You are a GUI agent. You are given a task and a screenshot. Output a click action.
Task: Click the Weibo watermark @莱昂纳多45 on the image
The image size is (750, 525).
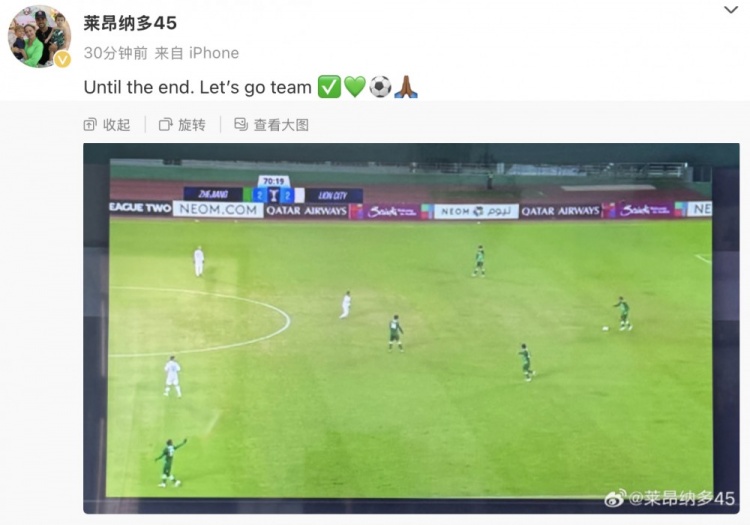670,498
